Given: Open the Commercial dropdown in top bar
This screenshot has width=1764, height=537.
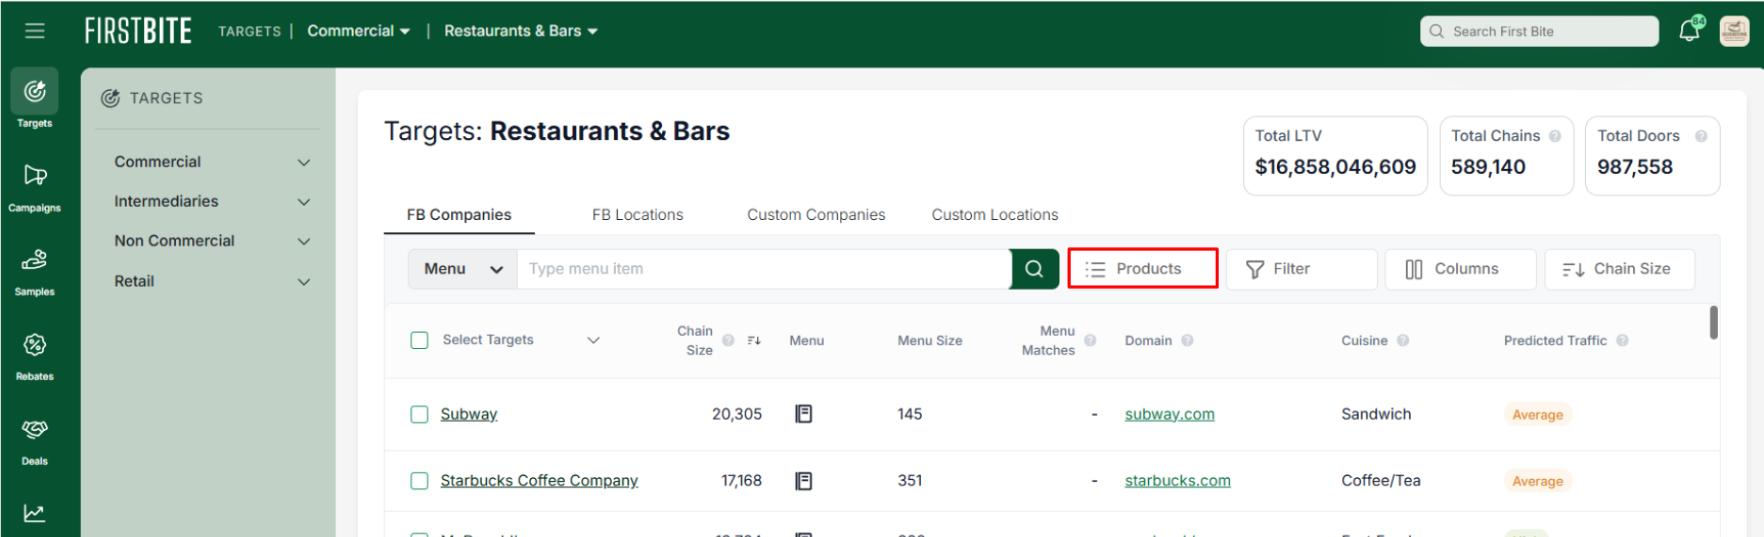Looking at the screenshot, I should point(358,31).
